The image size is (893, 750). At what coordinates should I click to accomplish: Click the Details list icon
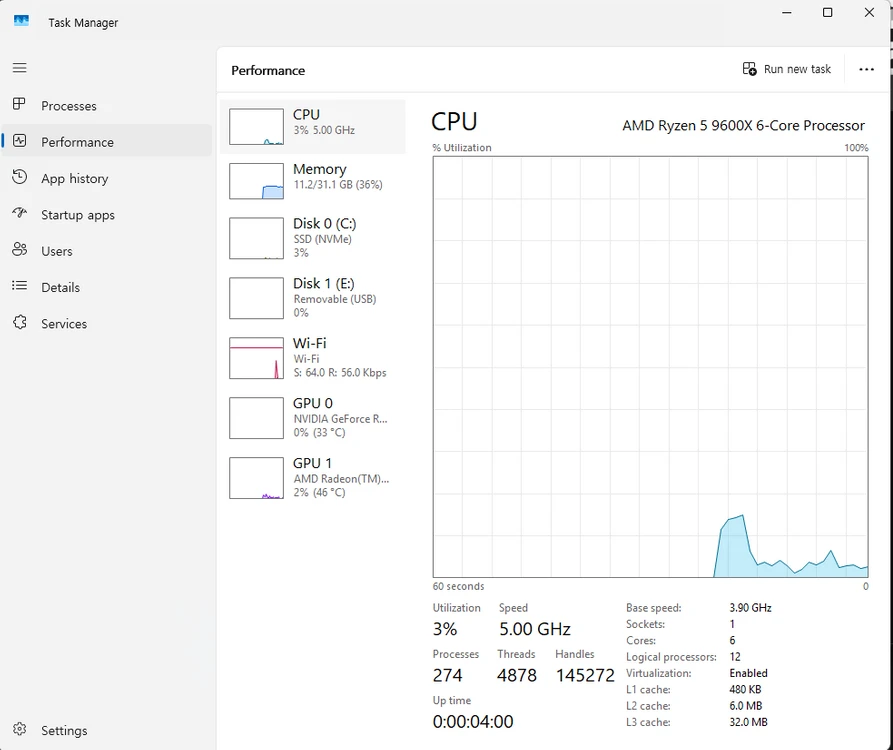19,286
